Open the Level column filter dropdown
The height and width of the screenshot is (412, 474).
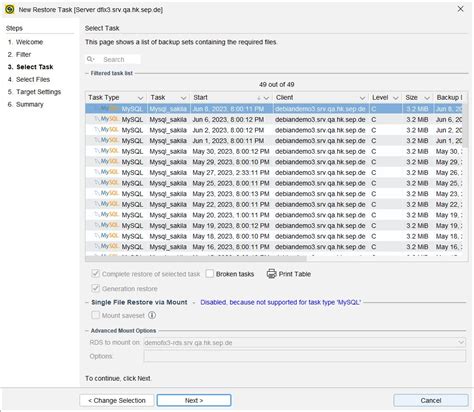pyautogui.click(x=396, y=98)
